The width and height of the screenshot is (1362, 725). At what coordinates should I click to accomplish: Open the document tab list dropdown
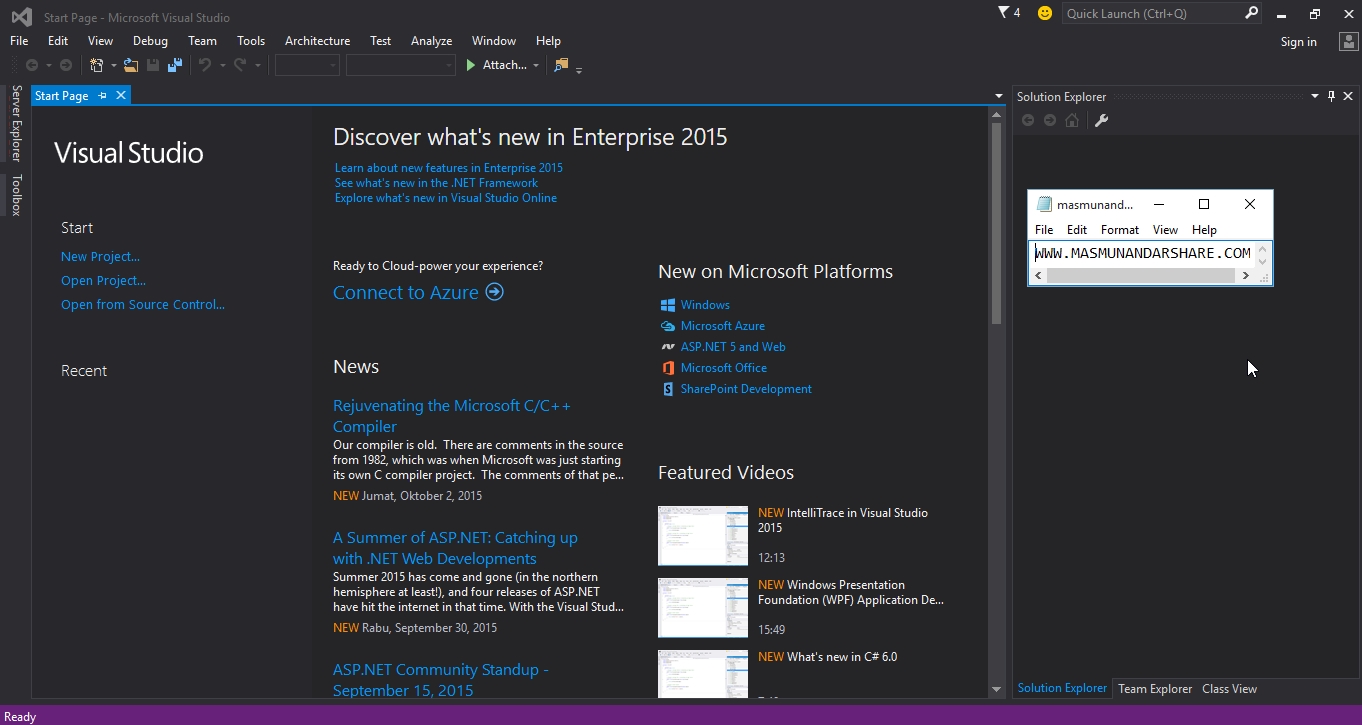[x=998, y=96]
